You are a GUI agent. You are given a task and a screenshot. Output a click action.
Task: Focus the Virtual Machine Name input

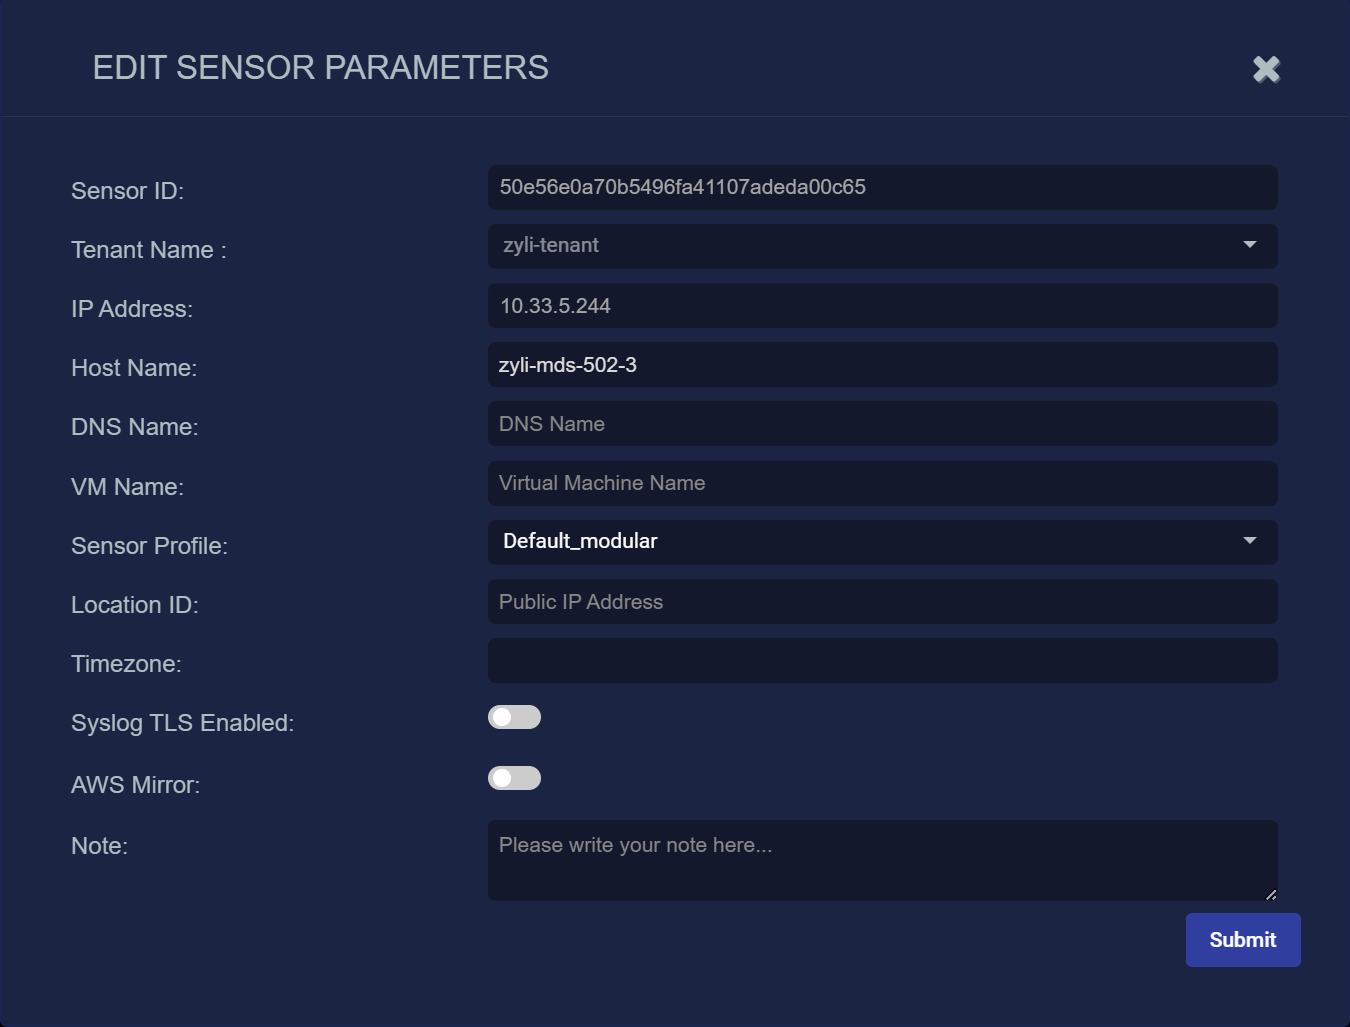coord(880,483)
